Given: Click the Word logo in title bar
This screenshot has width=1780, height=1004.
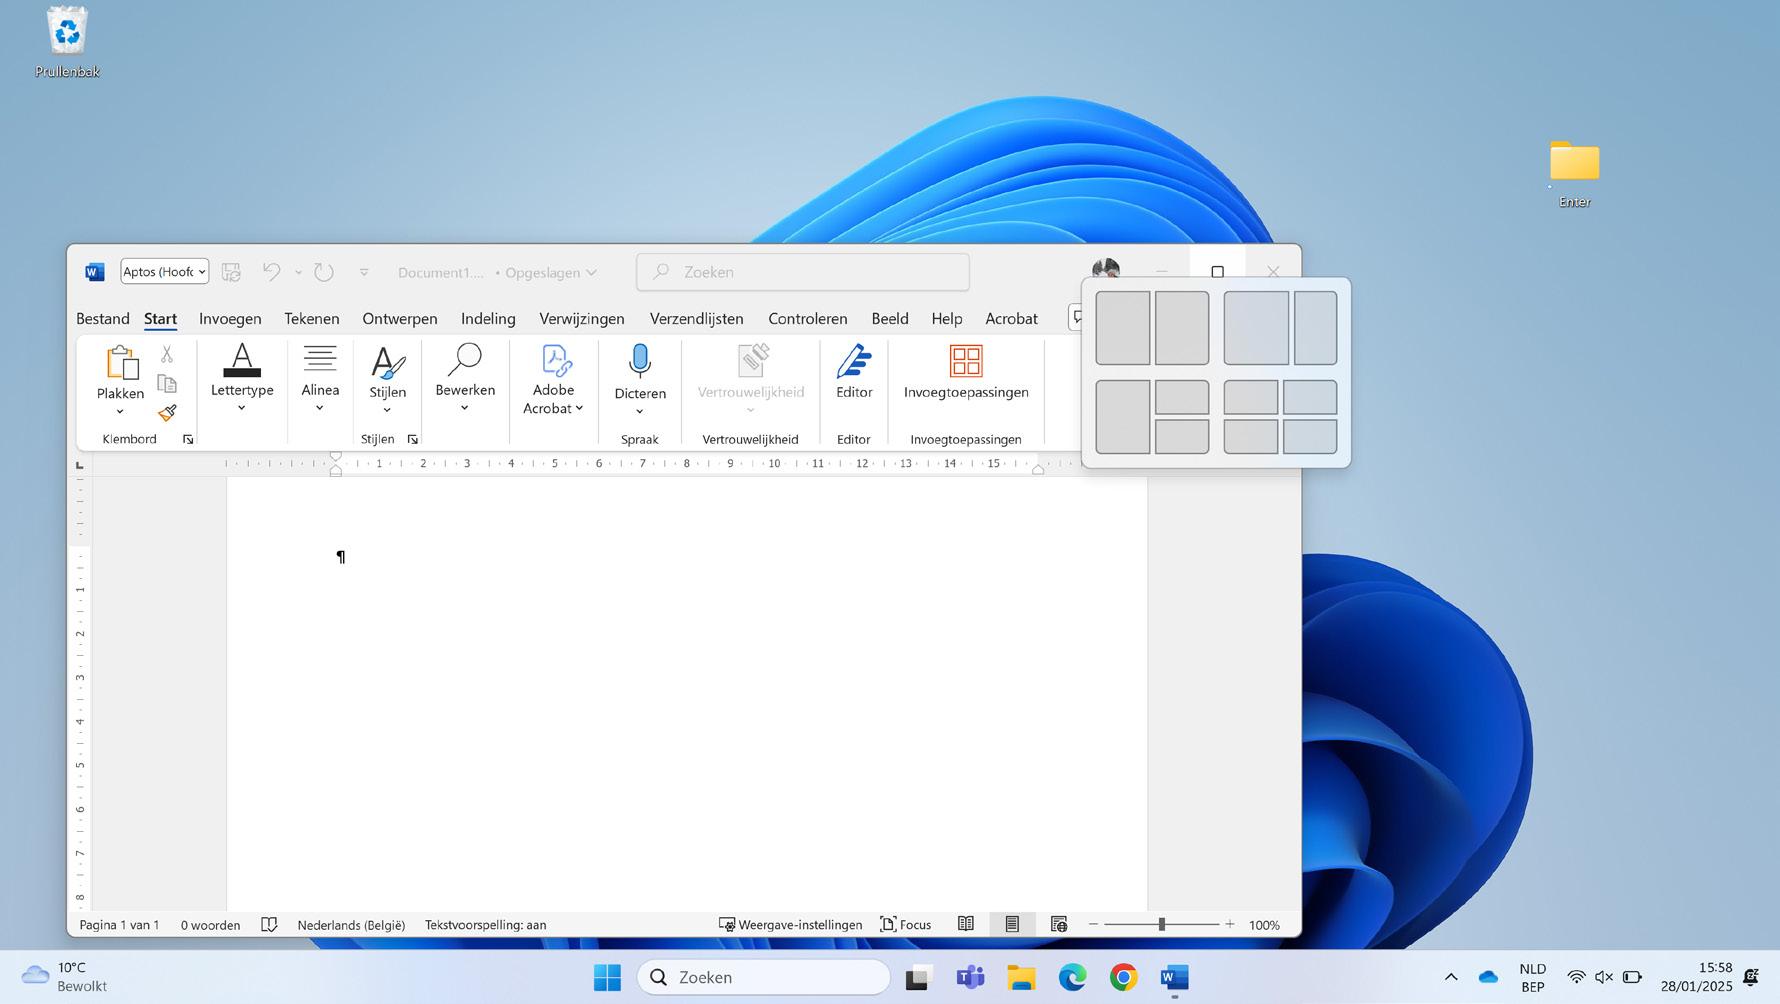Looking at the screenshot, I should coord(95,272).
